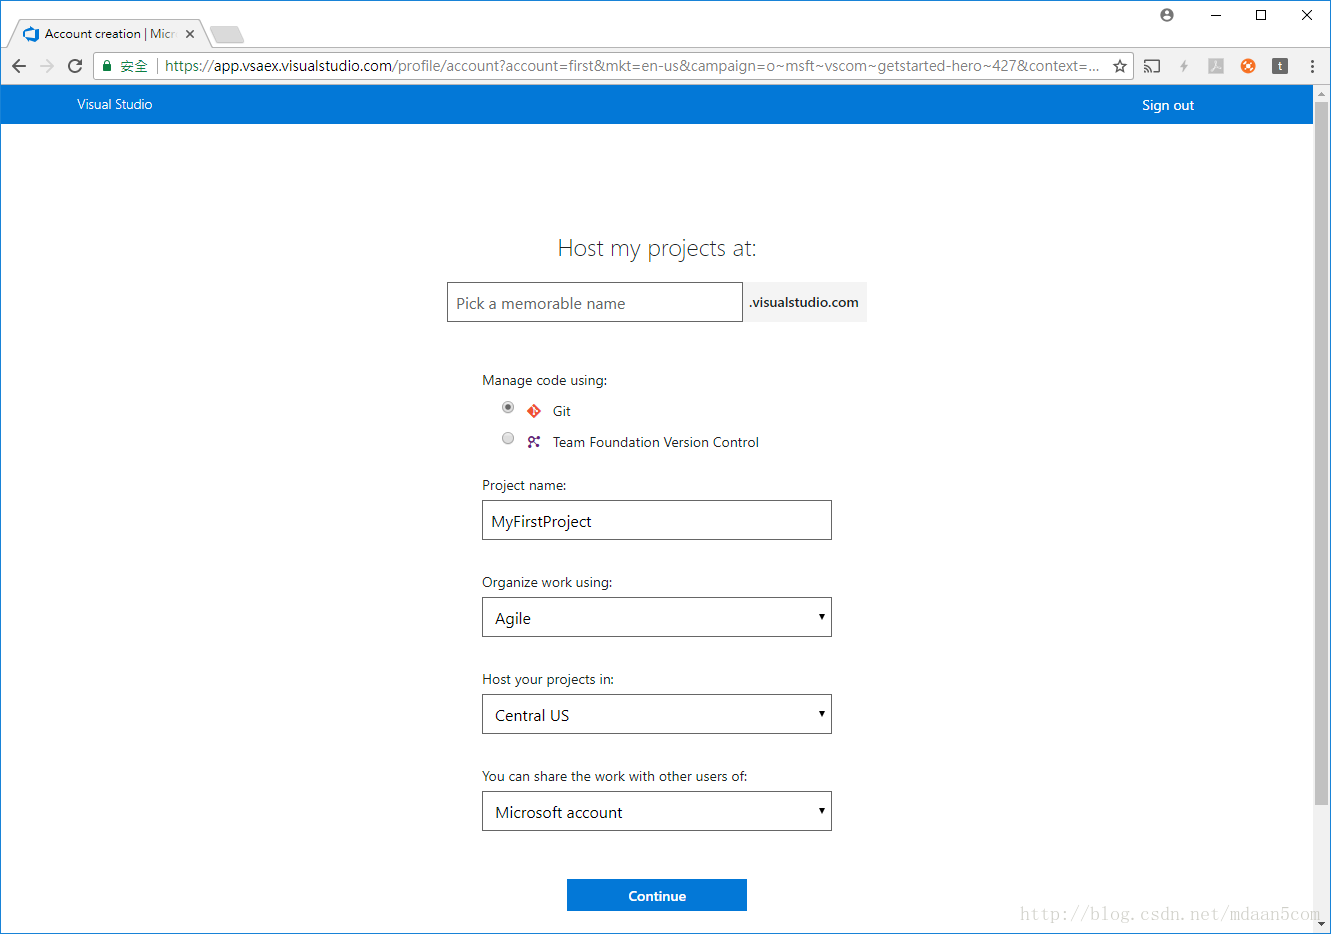This screenshot has height=934, width=1331.
Task: Click the PDF extension icon
Action: click(1216, 66)
